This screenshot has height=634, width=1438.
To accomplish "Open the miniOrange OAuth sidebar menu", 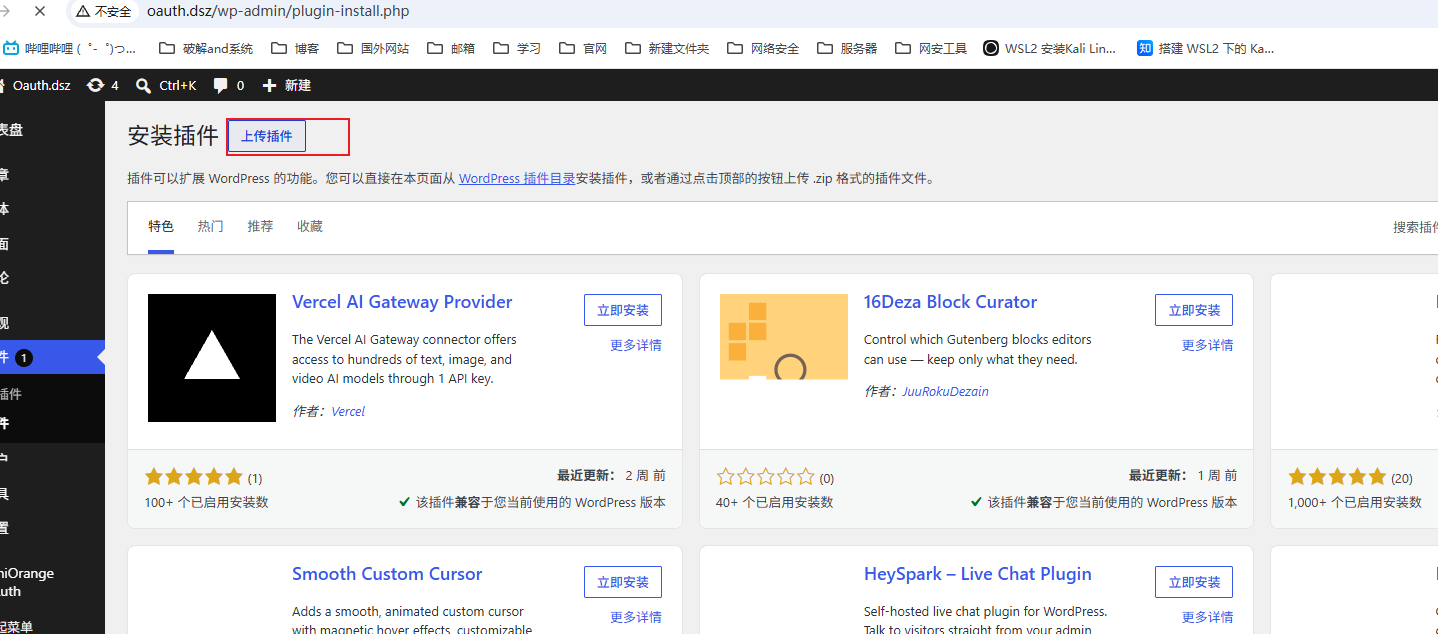I will tap(52, 582).
